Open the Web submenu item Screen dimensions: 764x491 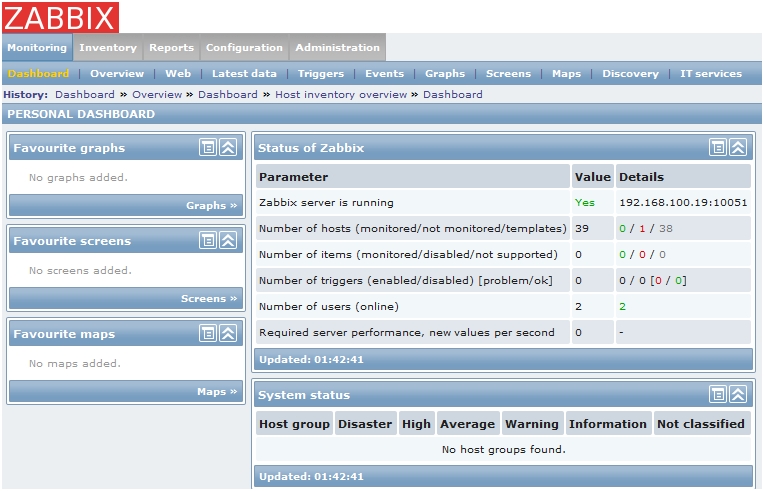pos(178,74)
